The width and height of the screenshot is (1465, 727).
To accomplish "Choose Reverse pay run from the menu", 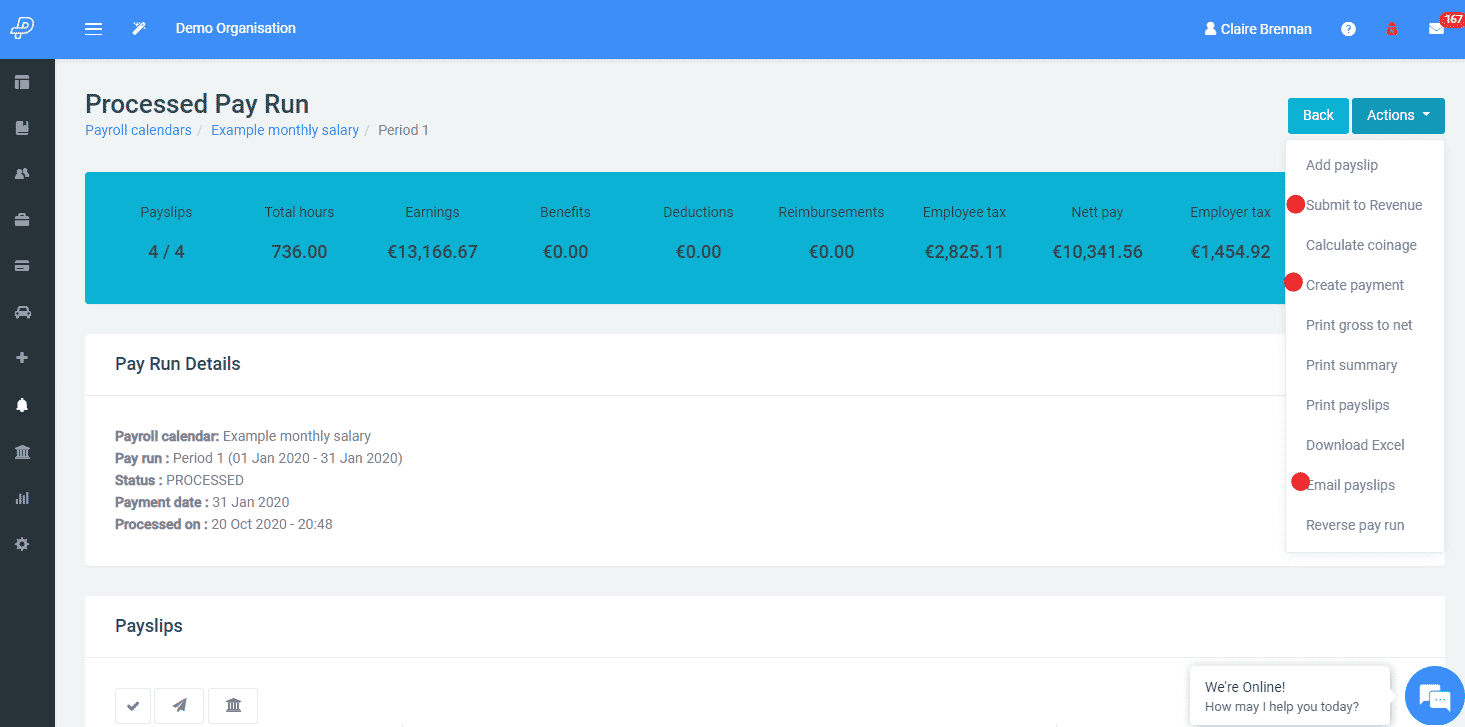I will 1356,524.
